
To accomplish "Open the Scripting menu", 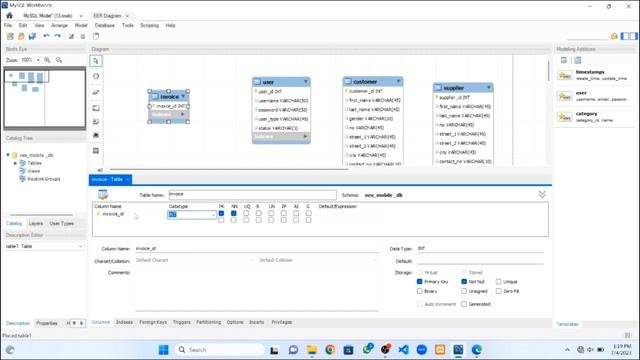I will [x=149, y=25].
